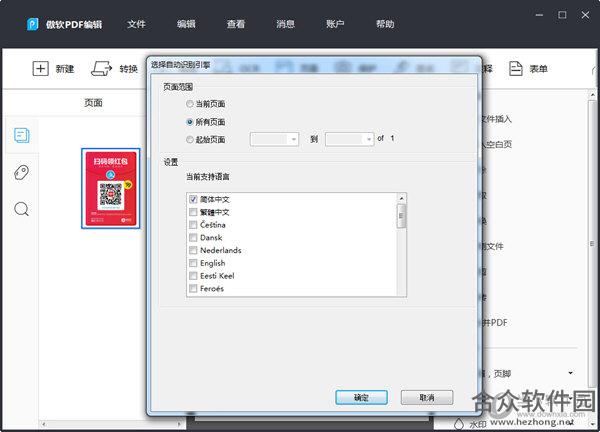Viewport: 600px width, 432px height.
Task: Click the 当前支持语言 label
Action: (208, 177)
